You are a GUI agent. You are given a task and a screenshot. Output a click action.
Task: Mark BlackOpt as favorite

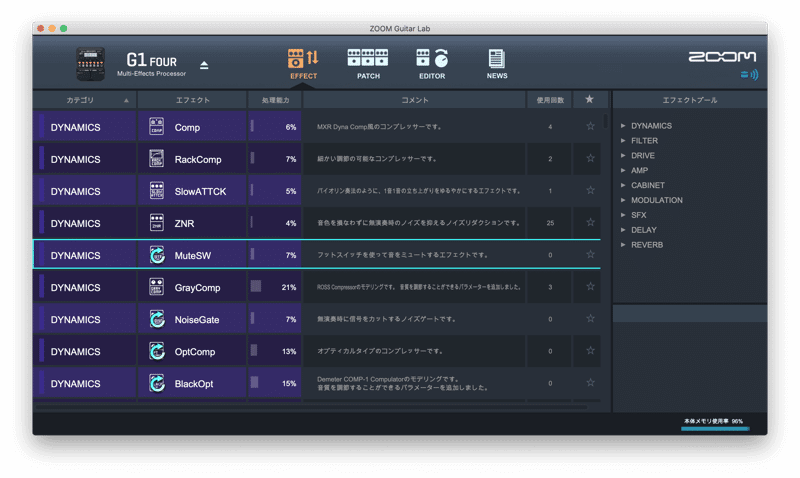click(590, 383)
